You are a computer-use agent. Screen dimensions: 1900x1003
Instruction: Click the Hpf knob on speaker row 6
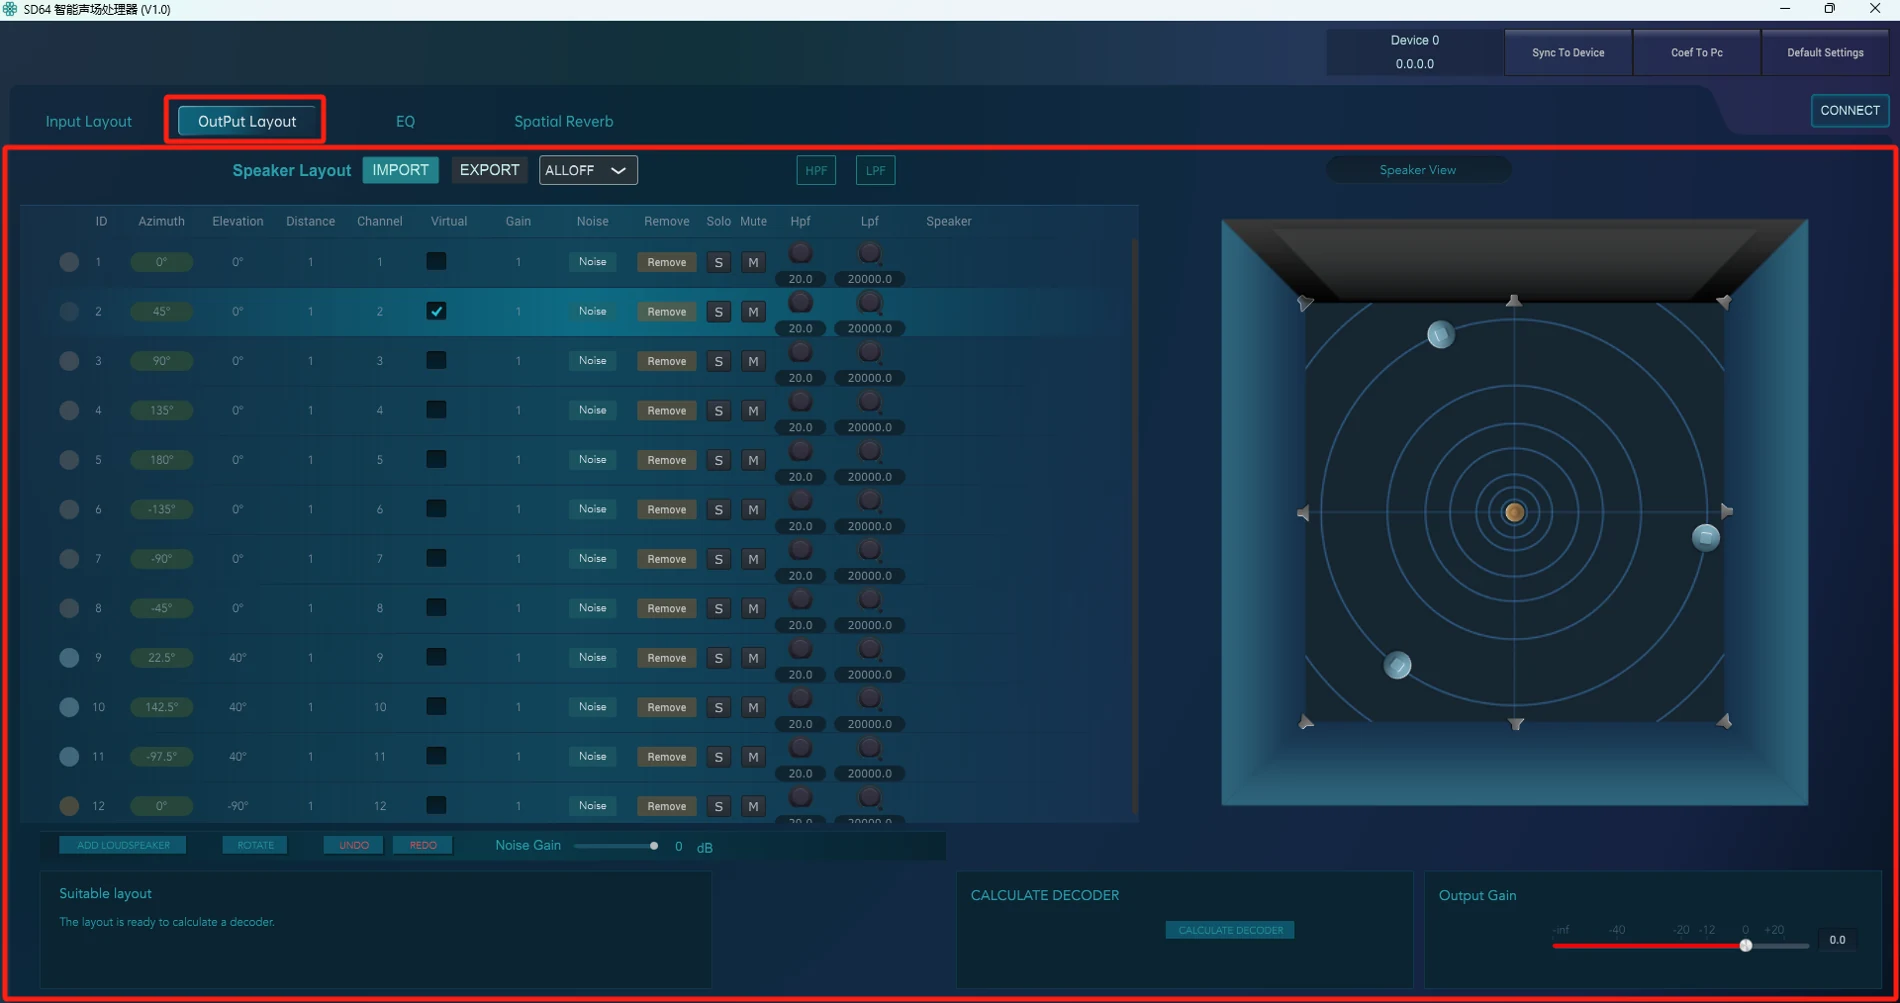point(801,500)
